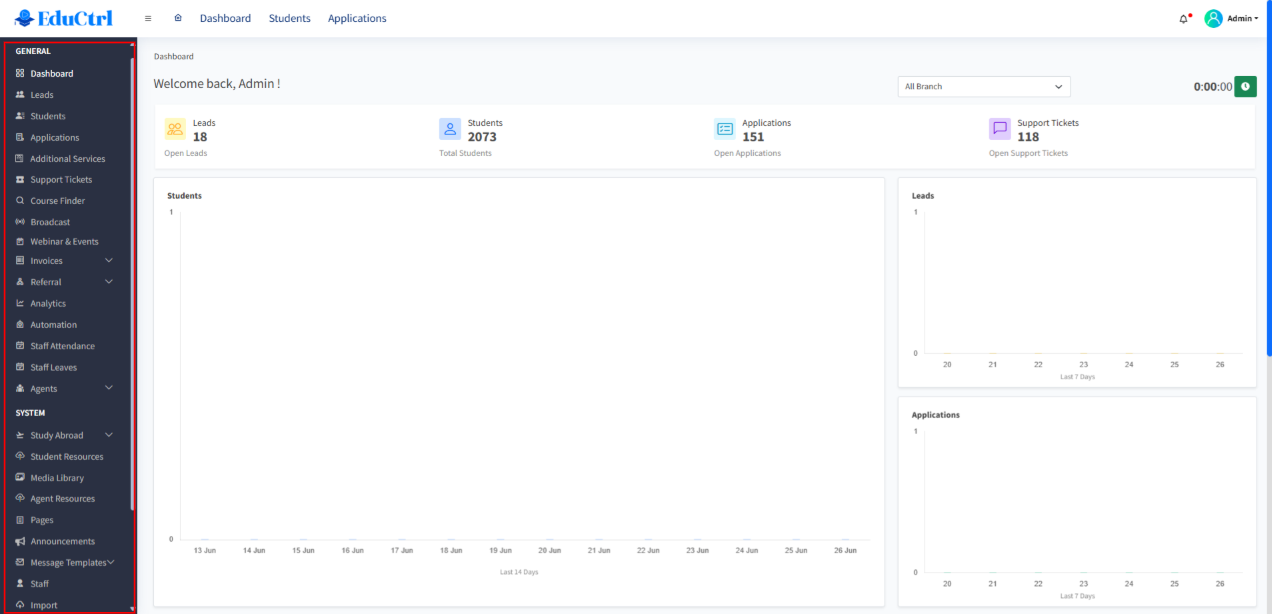Viewport: 1272px width, 614px height.
Task: Open Applications in the top navigation
Action: coord(357,18)
